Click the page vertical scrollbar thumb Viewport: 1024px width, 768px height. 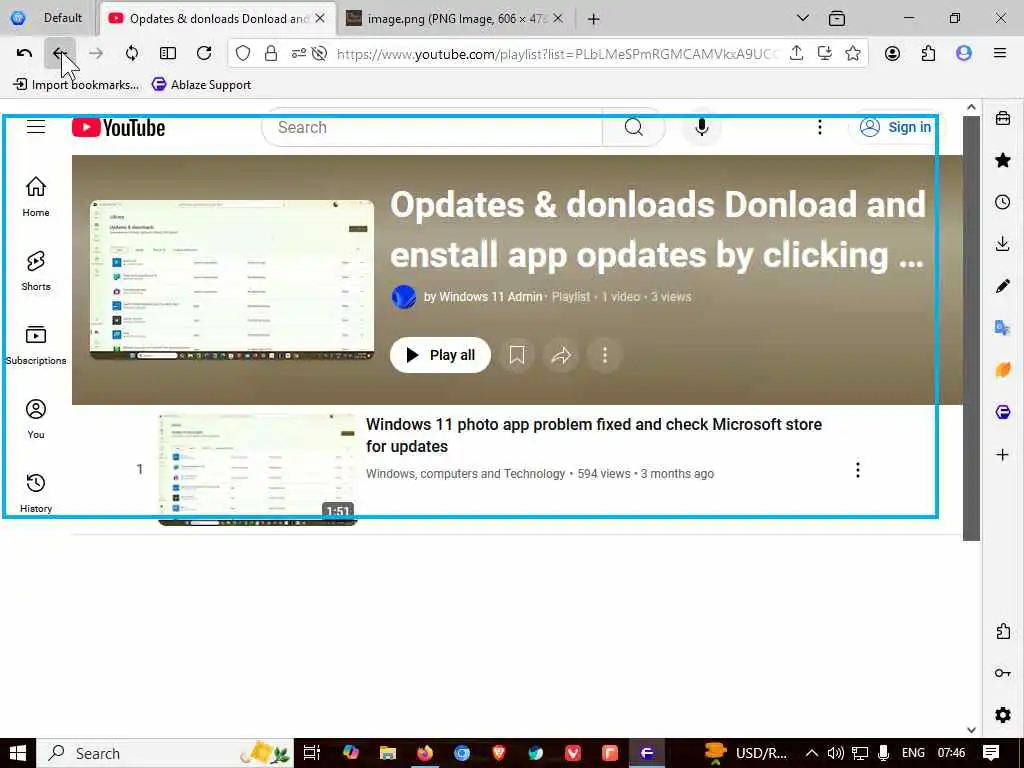pyautogui.click(x=972, y=328)
